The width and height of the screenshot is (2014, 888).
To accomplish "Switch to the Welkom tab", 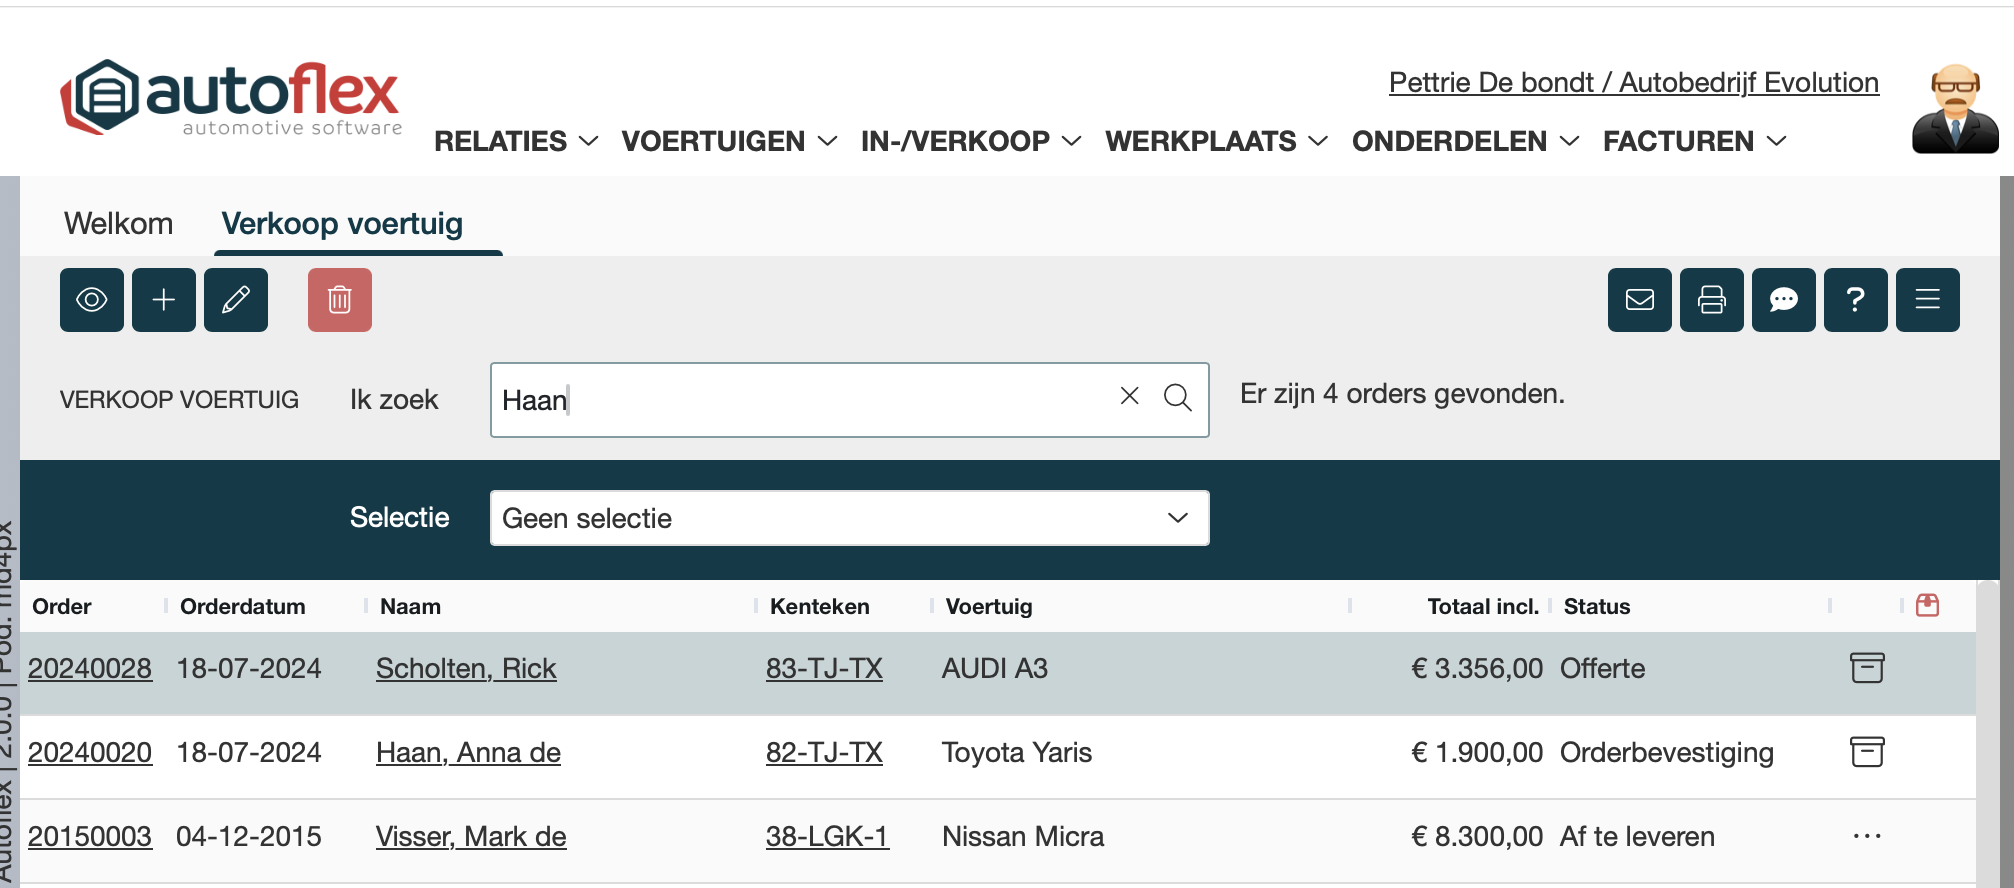I will point(119,224).
